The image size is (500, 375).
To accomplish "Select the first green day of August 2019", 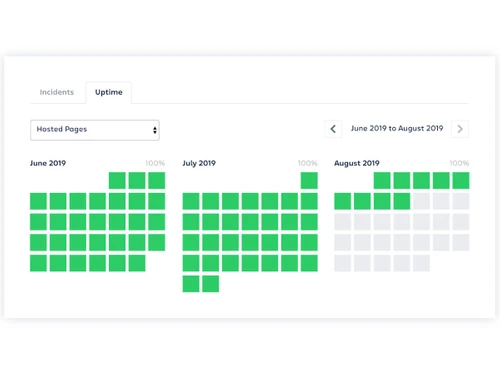I will [x=382, y=180].
